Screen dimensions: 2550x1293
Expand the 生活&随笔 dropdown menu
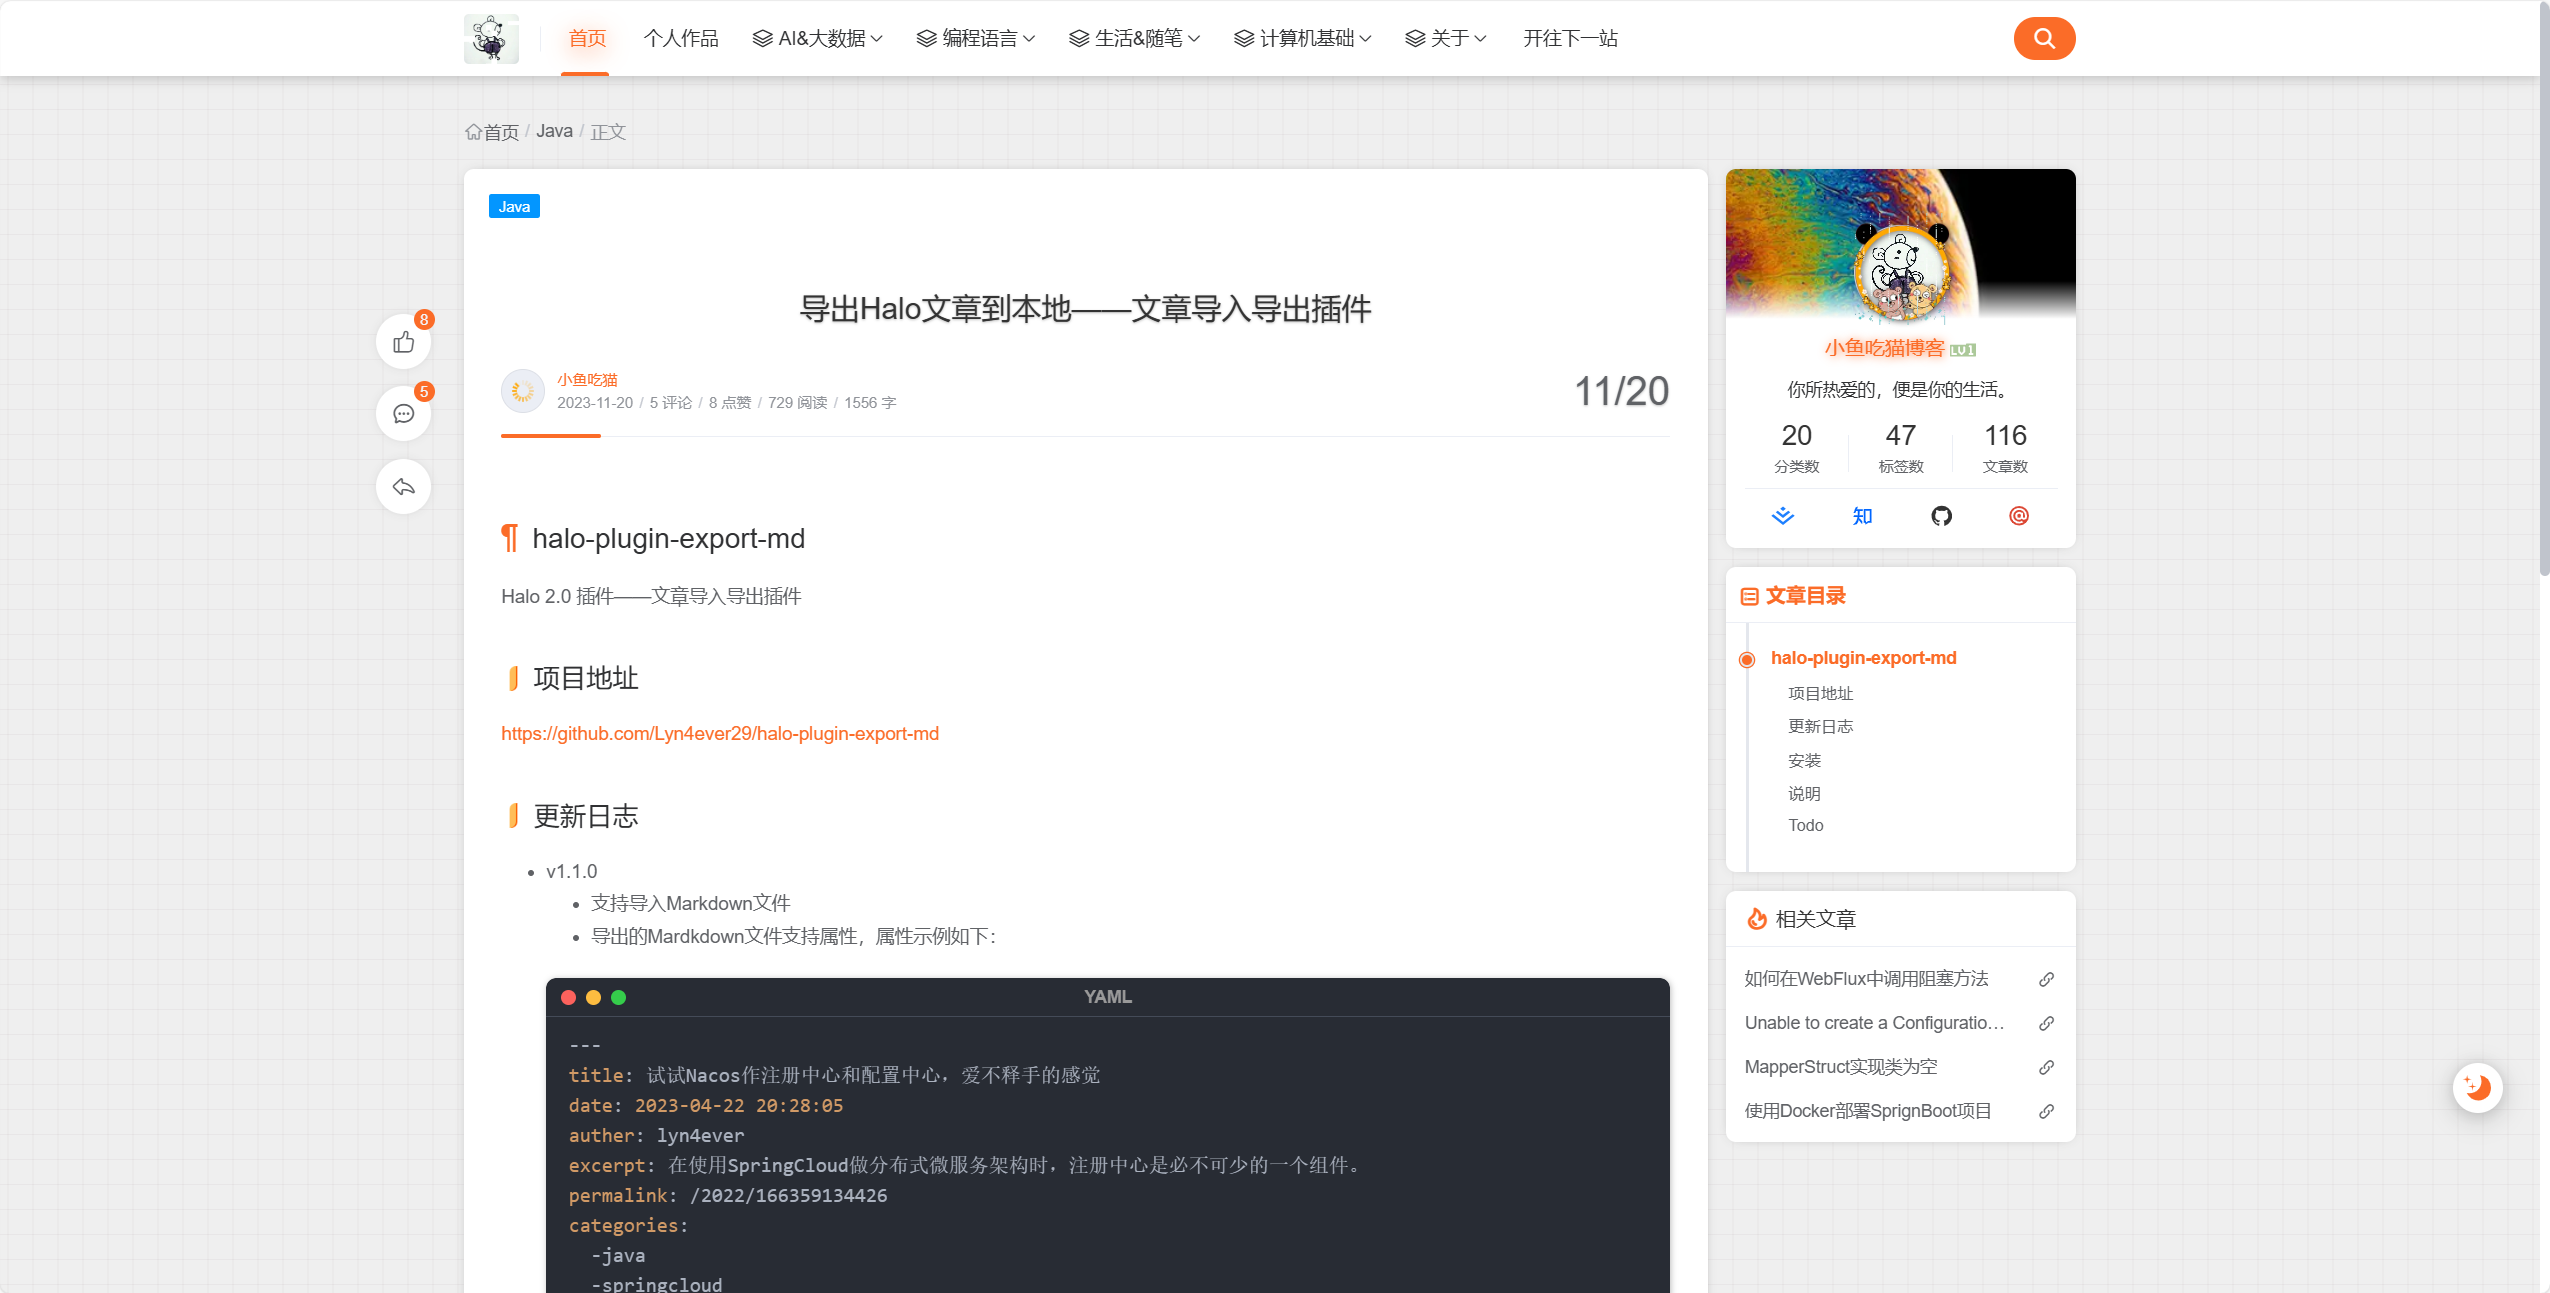coord(1135,39)
